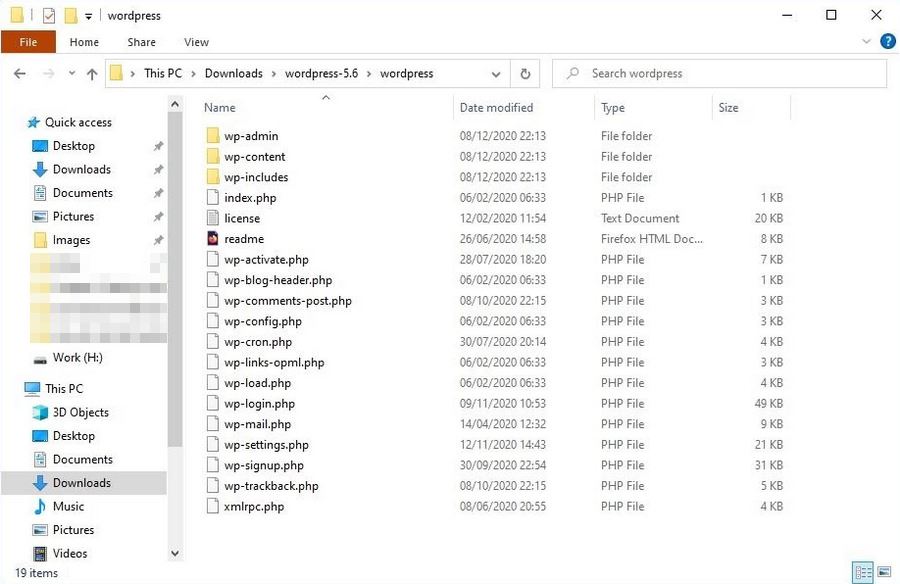This screenshot has height=584, width=900.
Task: Refresh the wordpress folder view
Action: [x=525, y=74]
